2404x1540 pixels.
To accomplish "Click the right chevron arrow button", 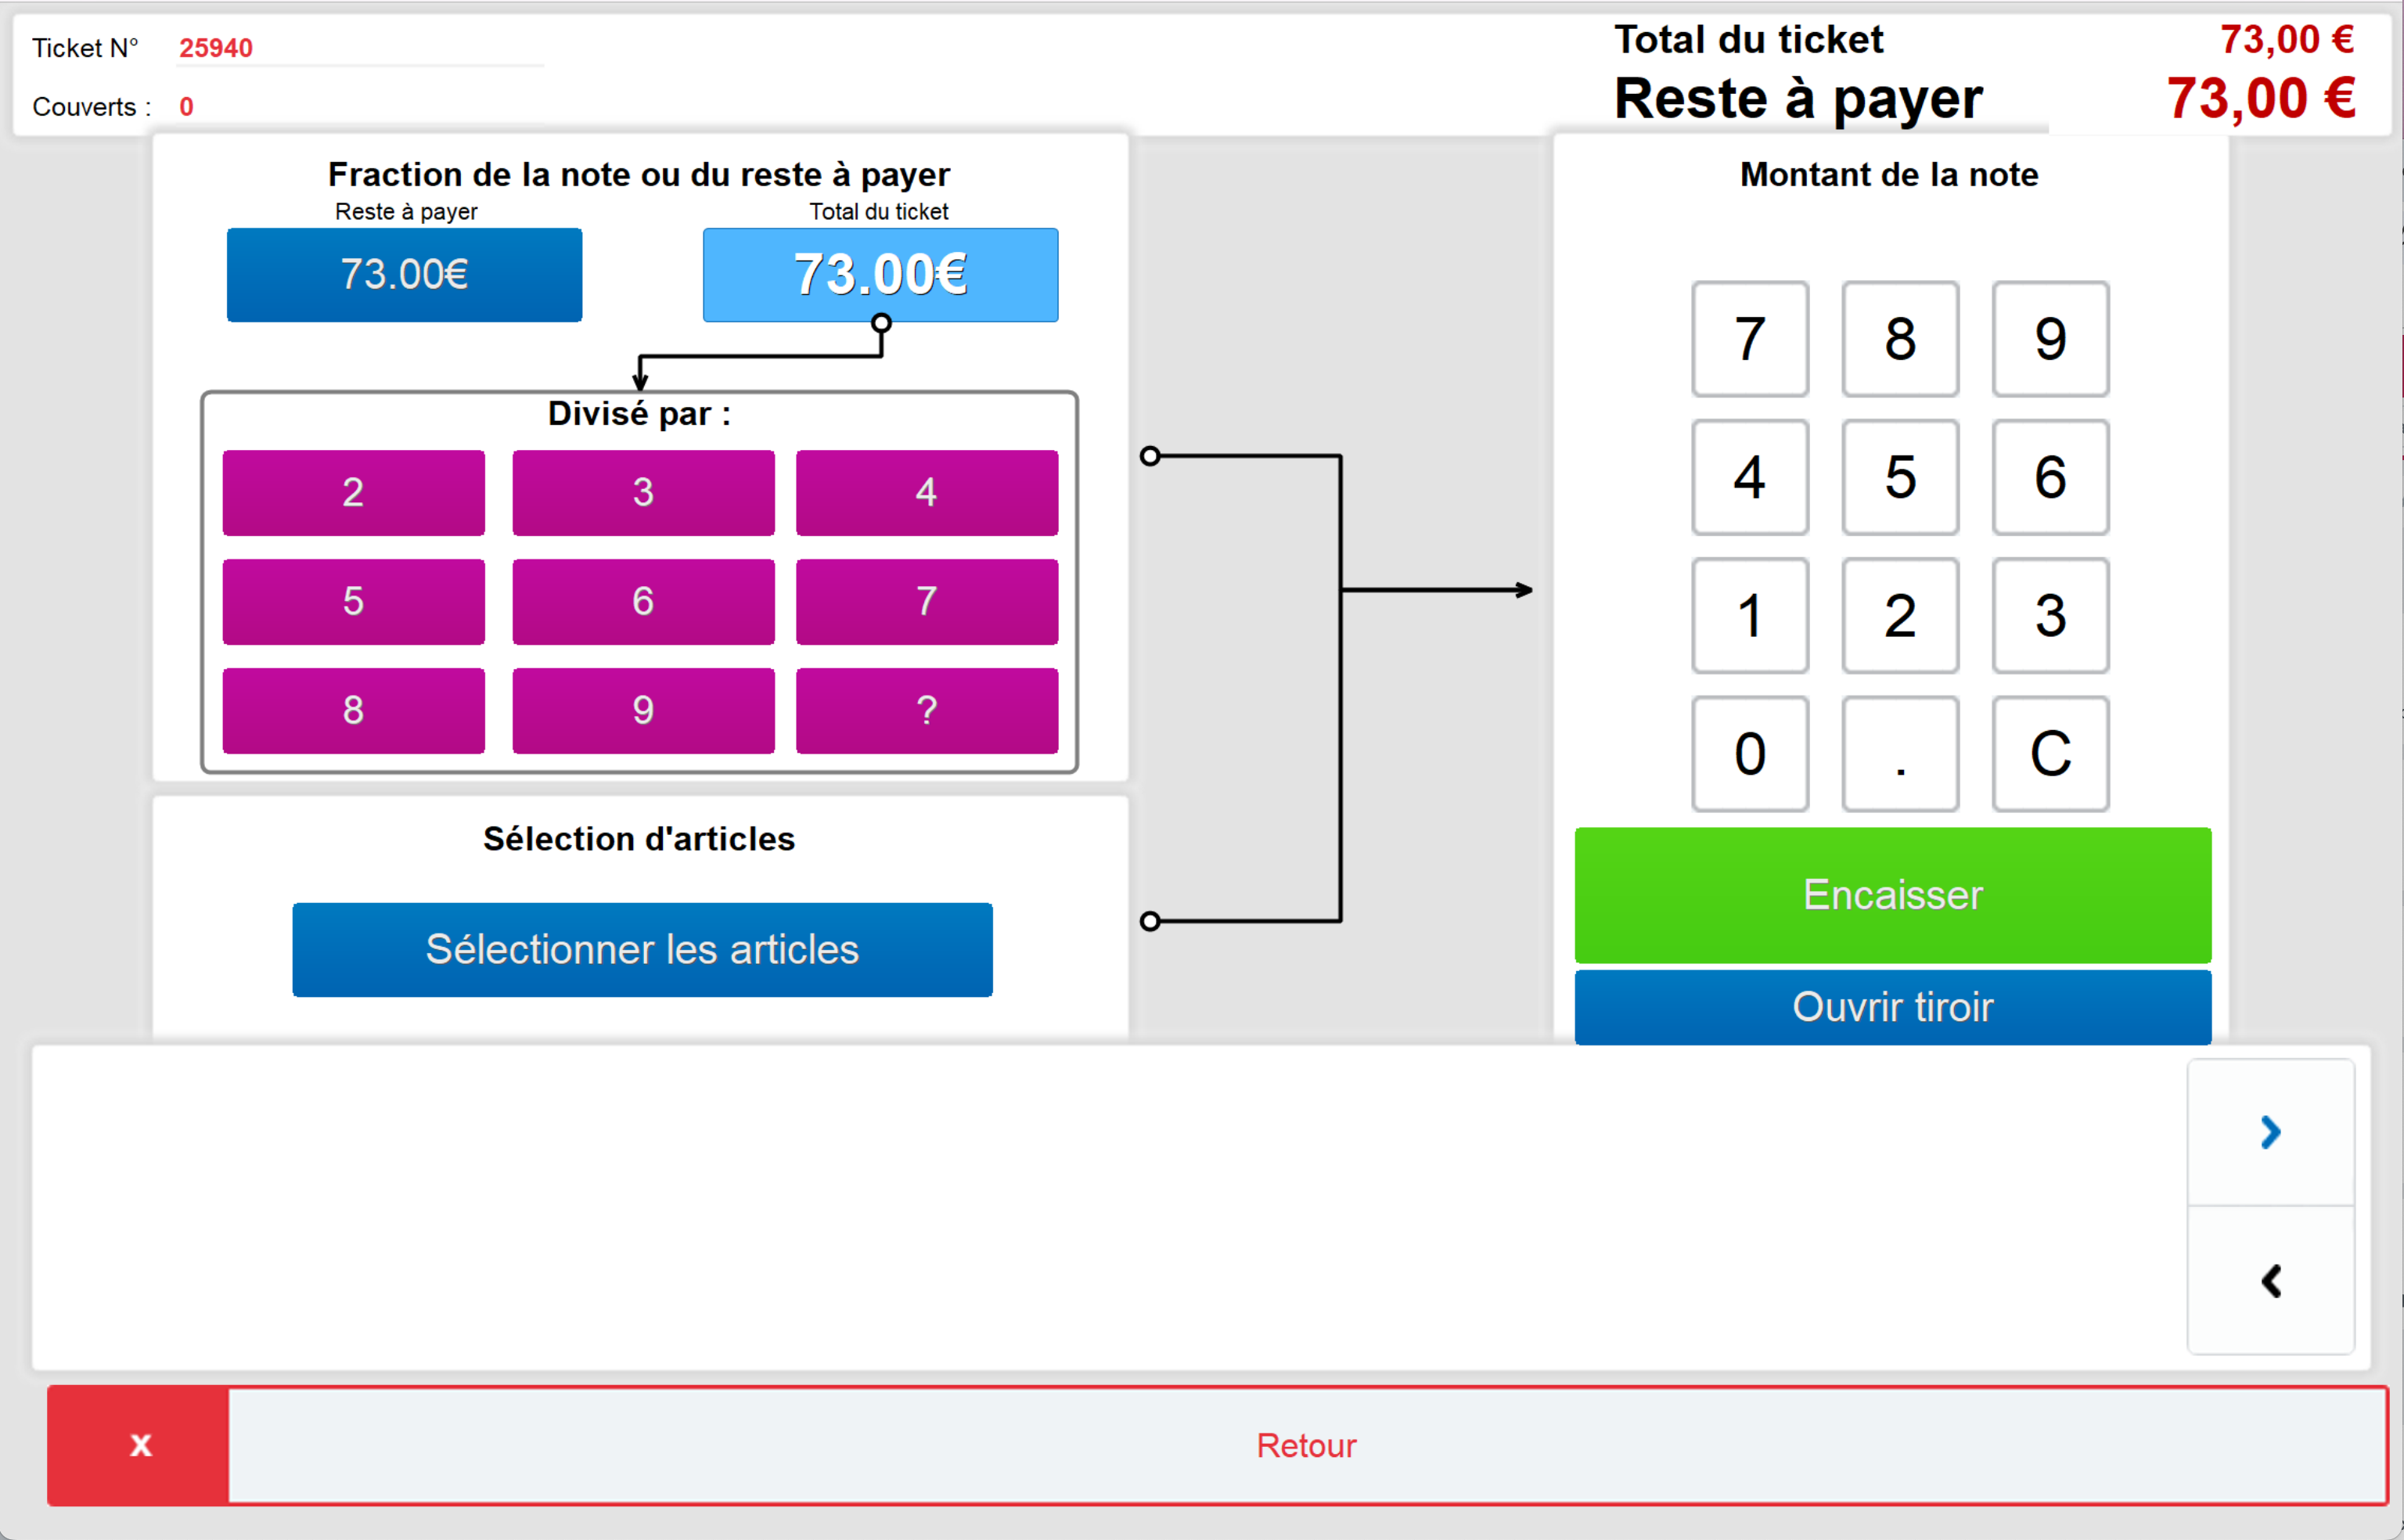I will [2270, 1132].
